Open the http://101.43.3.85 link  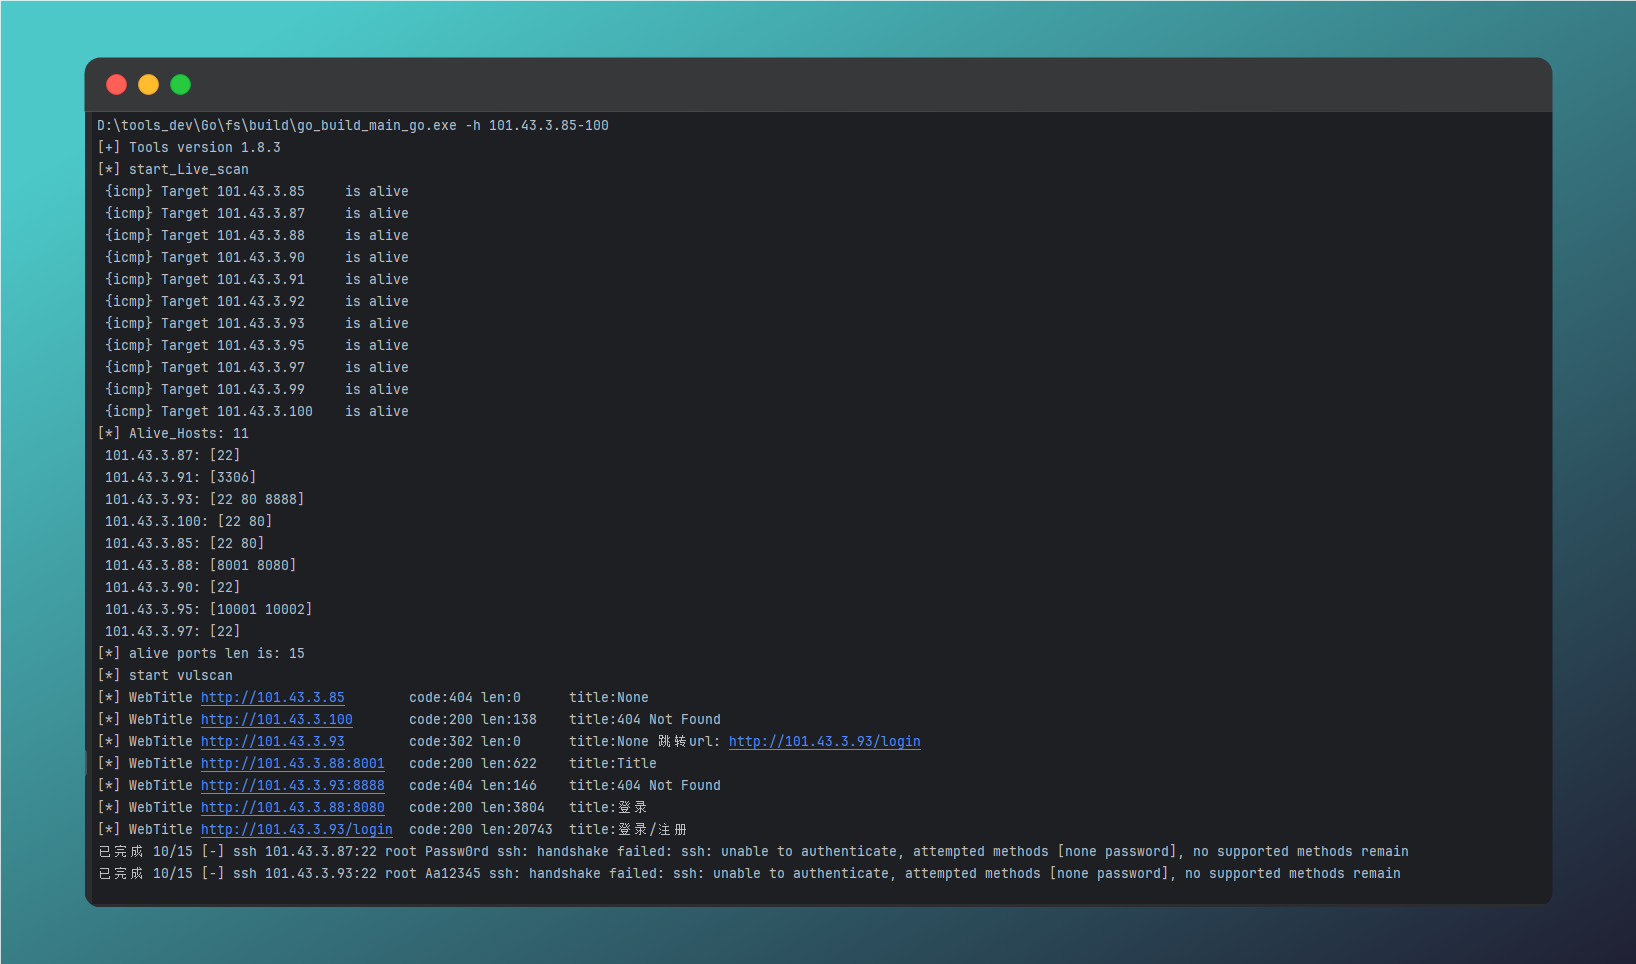(x=272, y=697)
